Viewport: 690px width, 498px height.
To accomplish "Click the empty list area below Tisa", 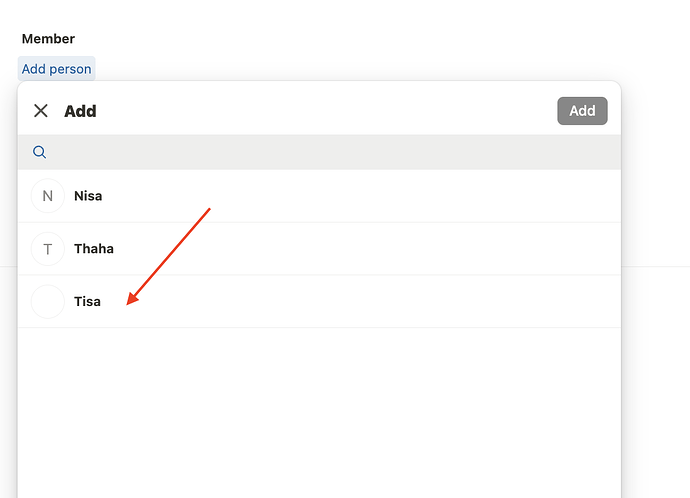I will (x=320, y=410).
